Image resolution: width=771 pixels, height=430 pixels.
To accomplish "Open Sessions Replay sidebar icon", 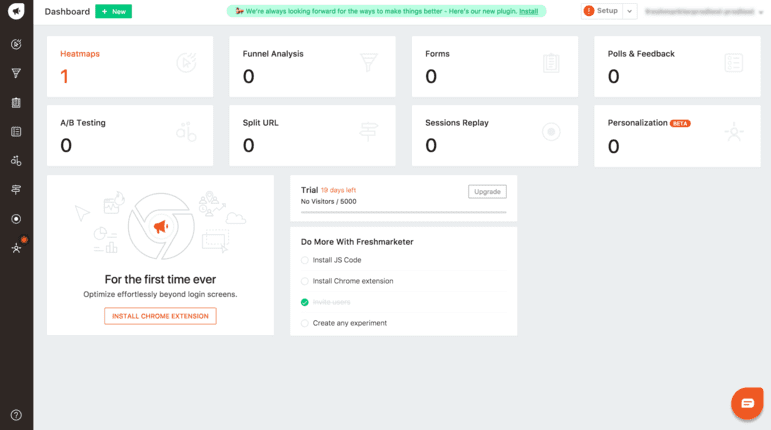I will pos(16,219).
